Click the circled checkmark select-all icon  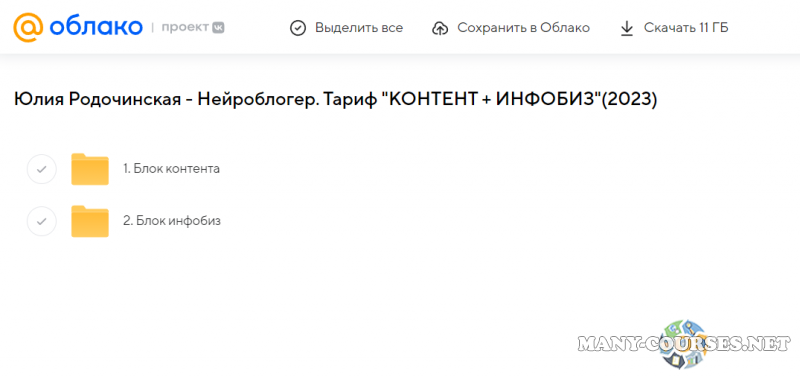297,28
